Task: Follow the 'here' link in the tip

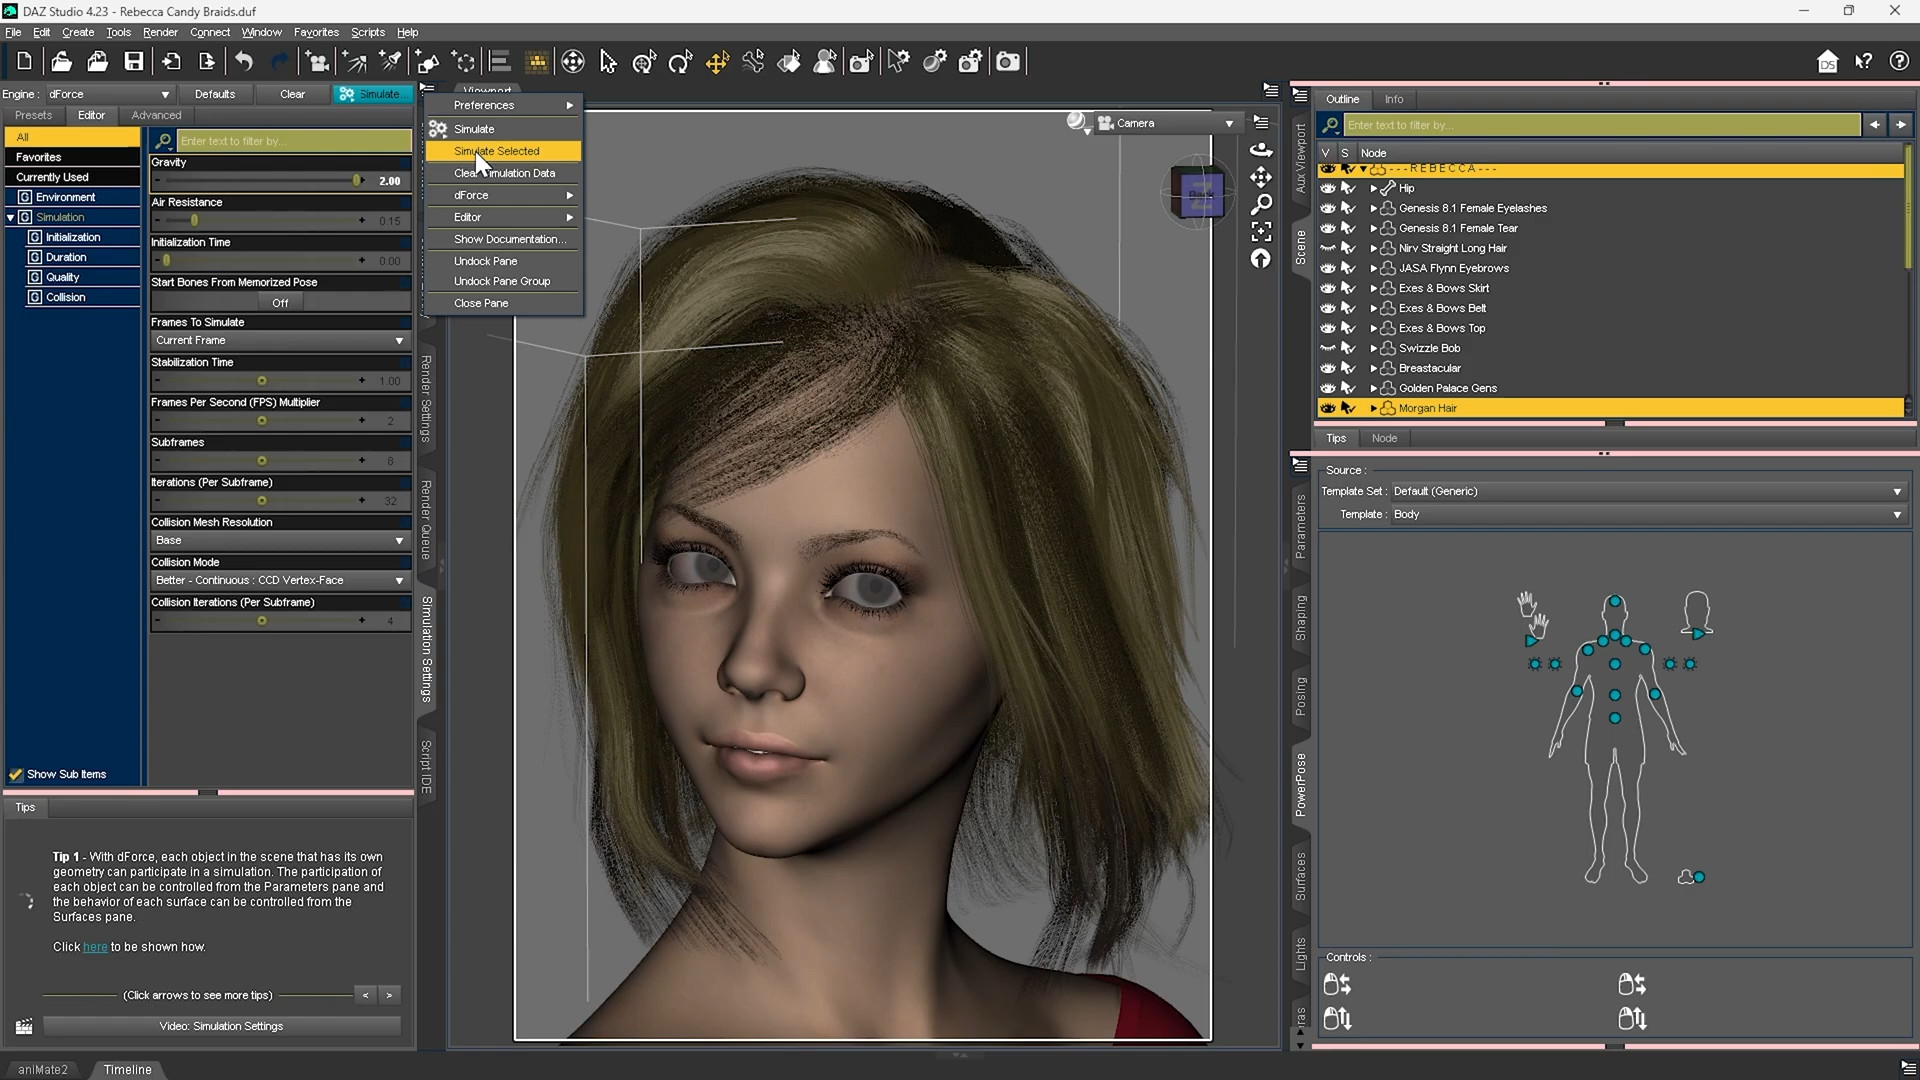Action: click(95, 947)
